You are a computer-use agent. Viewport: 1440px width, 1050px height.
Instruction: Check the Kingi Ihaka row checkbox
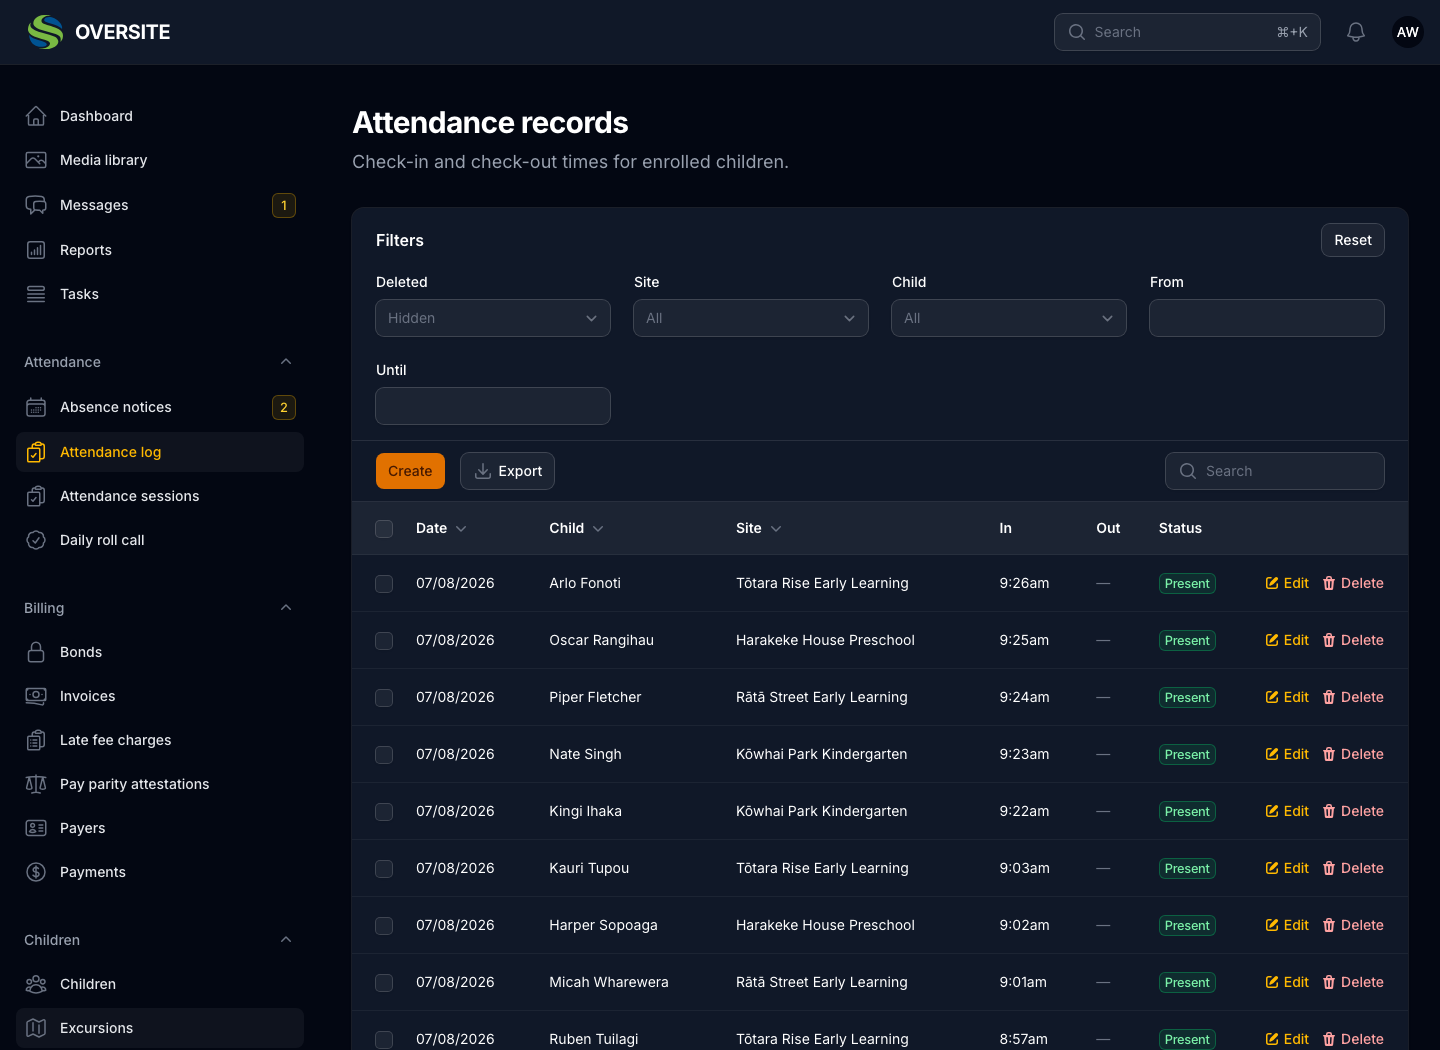(x=384, y=811)
